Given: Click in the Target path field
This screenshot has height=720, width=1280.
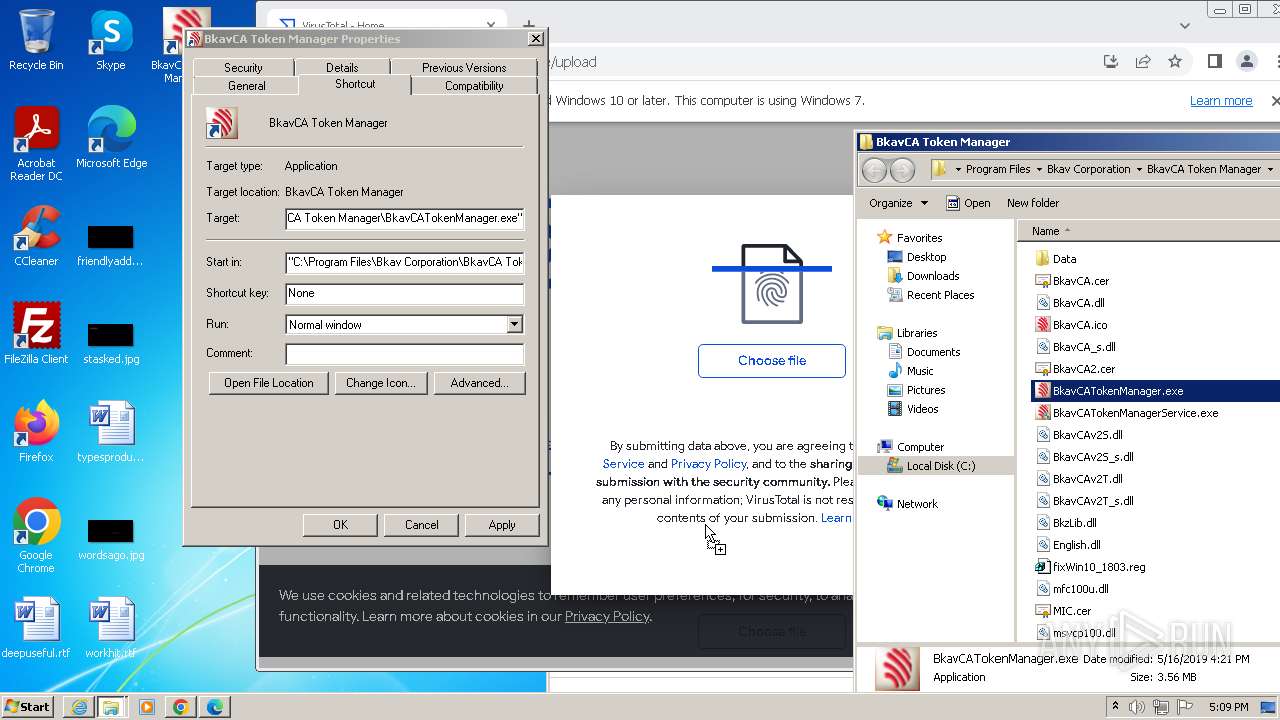Looking at the screenshot, I should pyautogui.click(x=404, y=218).
